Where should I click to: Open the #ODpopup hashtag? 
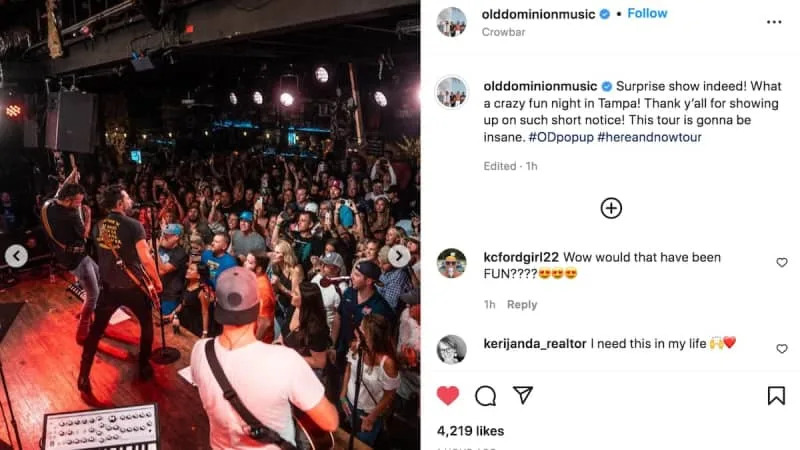coord(561,137)
